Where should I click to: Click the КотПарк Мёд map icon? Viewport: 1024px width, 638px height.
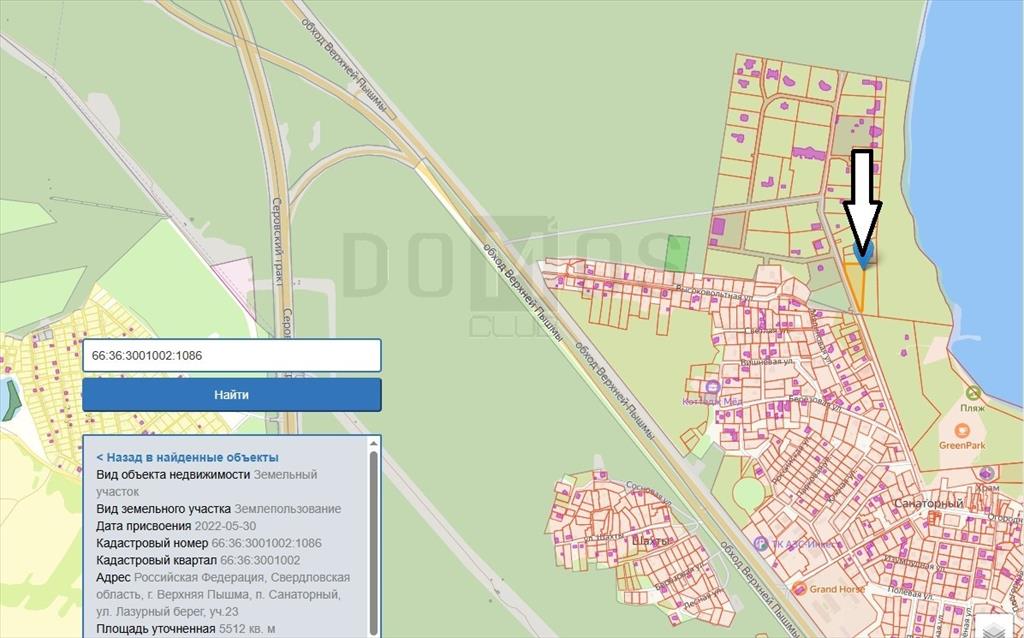712,387
